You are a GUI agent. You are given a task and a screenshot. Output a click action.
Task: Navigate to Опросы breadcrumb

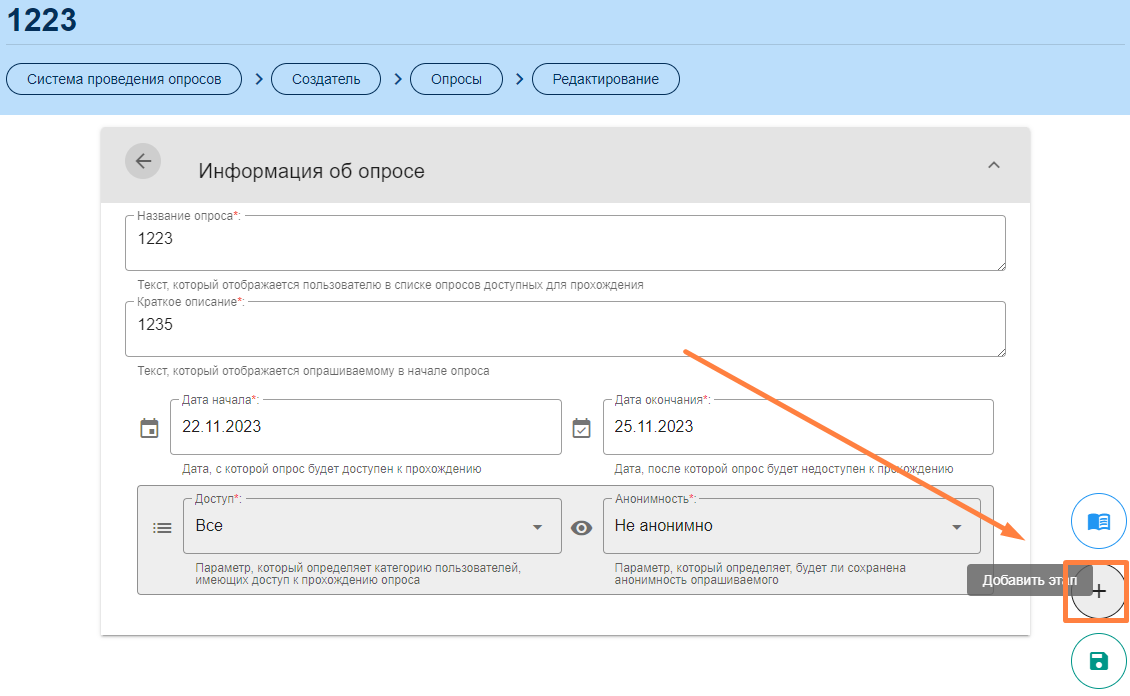tap(456, 79)
